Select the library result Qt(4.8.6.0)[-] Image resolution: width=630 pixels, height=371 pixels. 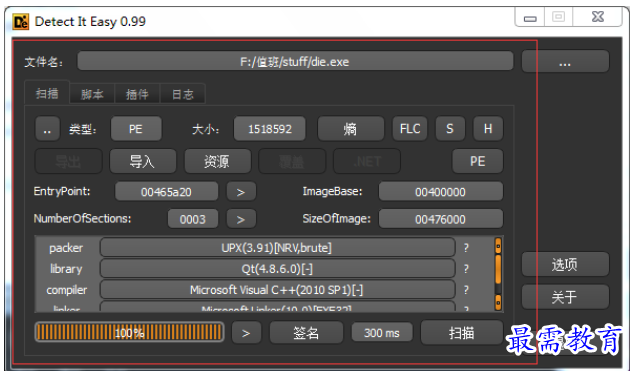[277, 269]
